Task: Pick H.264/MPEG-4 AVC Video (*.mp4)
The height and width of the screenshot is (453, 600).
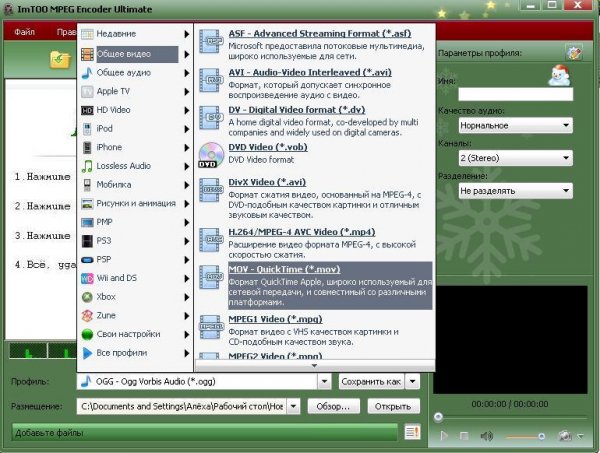Action: (x=302, y=232)
